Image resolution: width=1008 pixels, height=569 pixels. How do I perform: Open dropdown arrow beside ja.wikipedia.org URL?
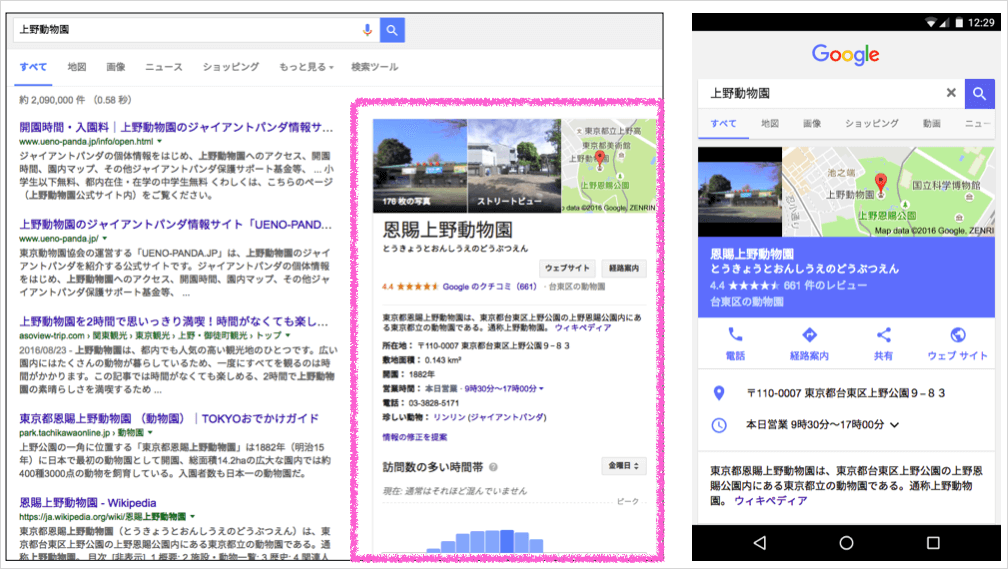click(x=192, y=516)
